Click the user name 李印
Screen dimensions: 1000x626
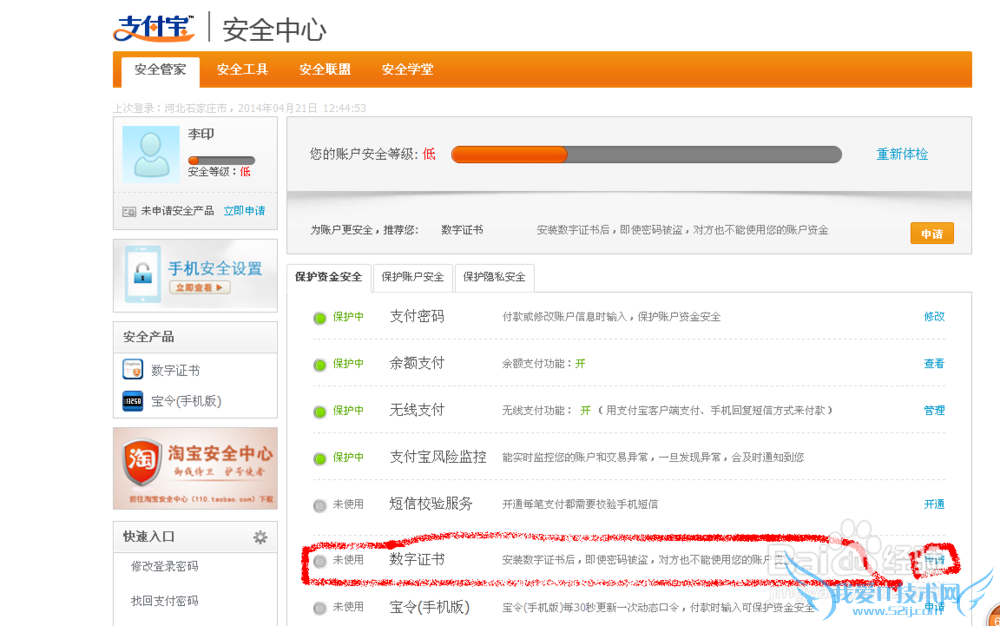(201, 134)
